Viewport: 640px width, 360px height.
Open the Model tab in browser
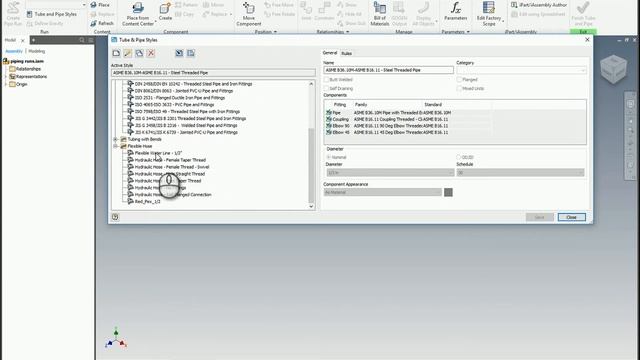pos(10,40)
